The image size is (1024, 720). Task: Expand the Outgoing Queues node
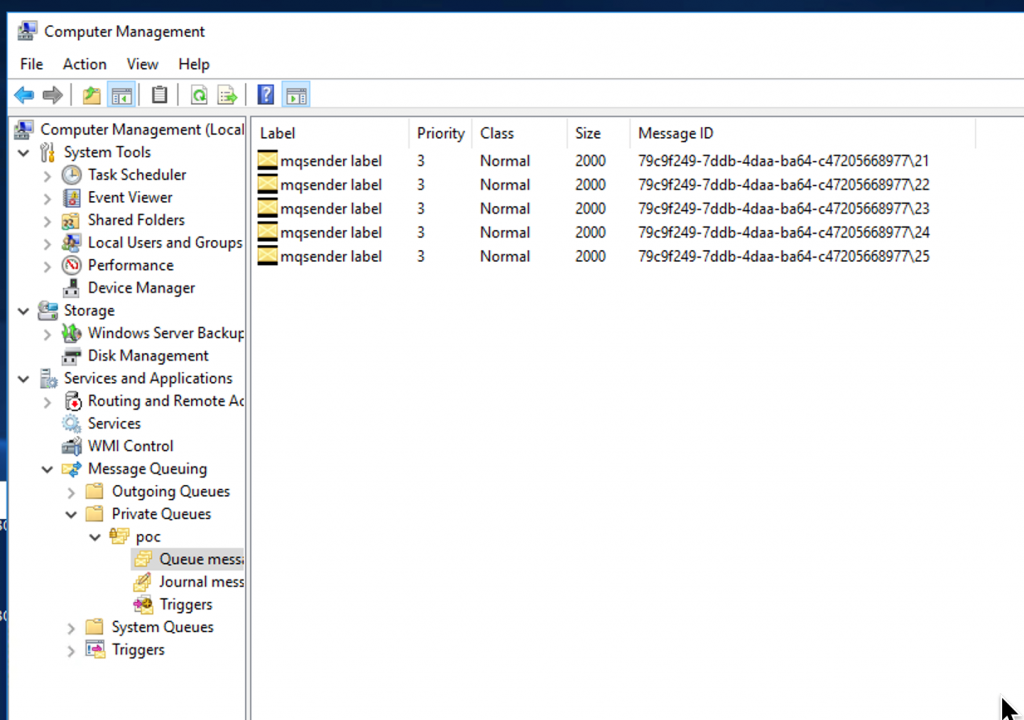pos(69,491)
